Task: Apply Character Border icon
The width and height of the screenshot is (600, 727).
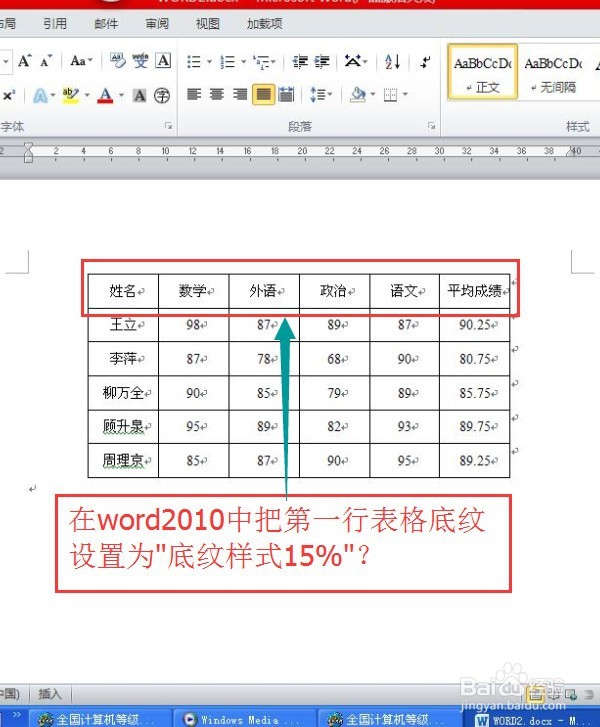Action: pos(163,61)
